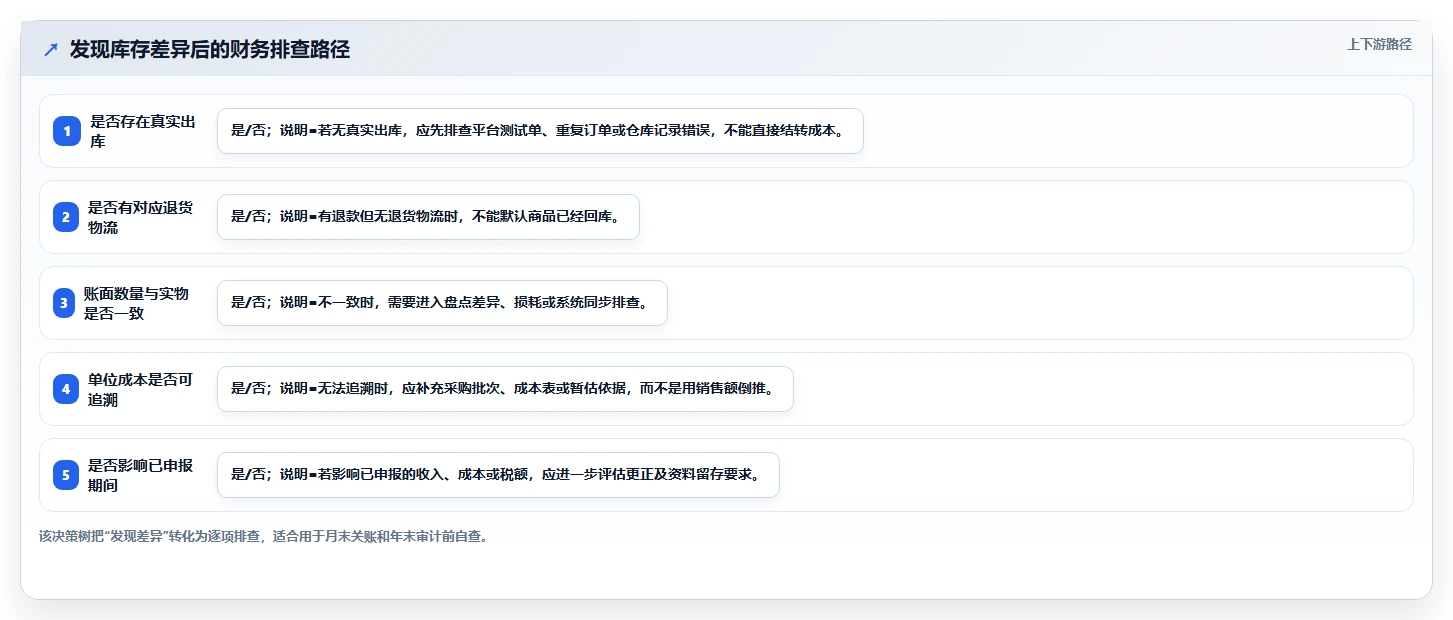Click the footnote about 月末关账和年末审计
Image resolution: width=1453 pixels, height=620 pixels.
click(264, 536)
